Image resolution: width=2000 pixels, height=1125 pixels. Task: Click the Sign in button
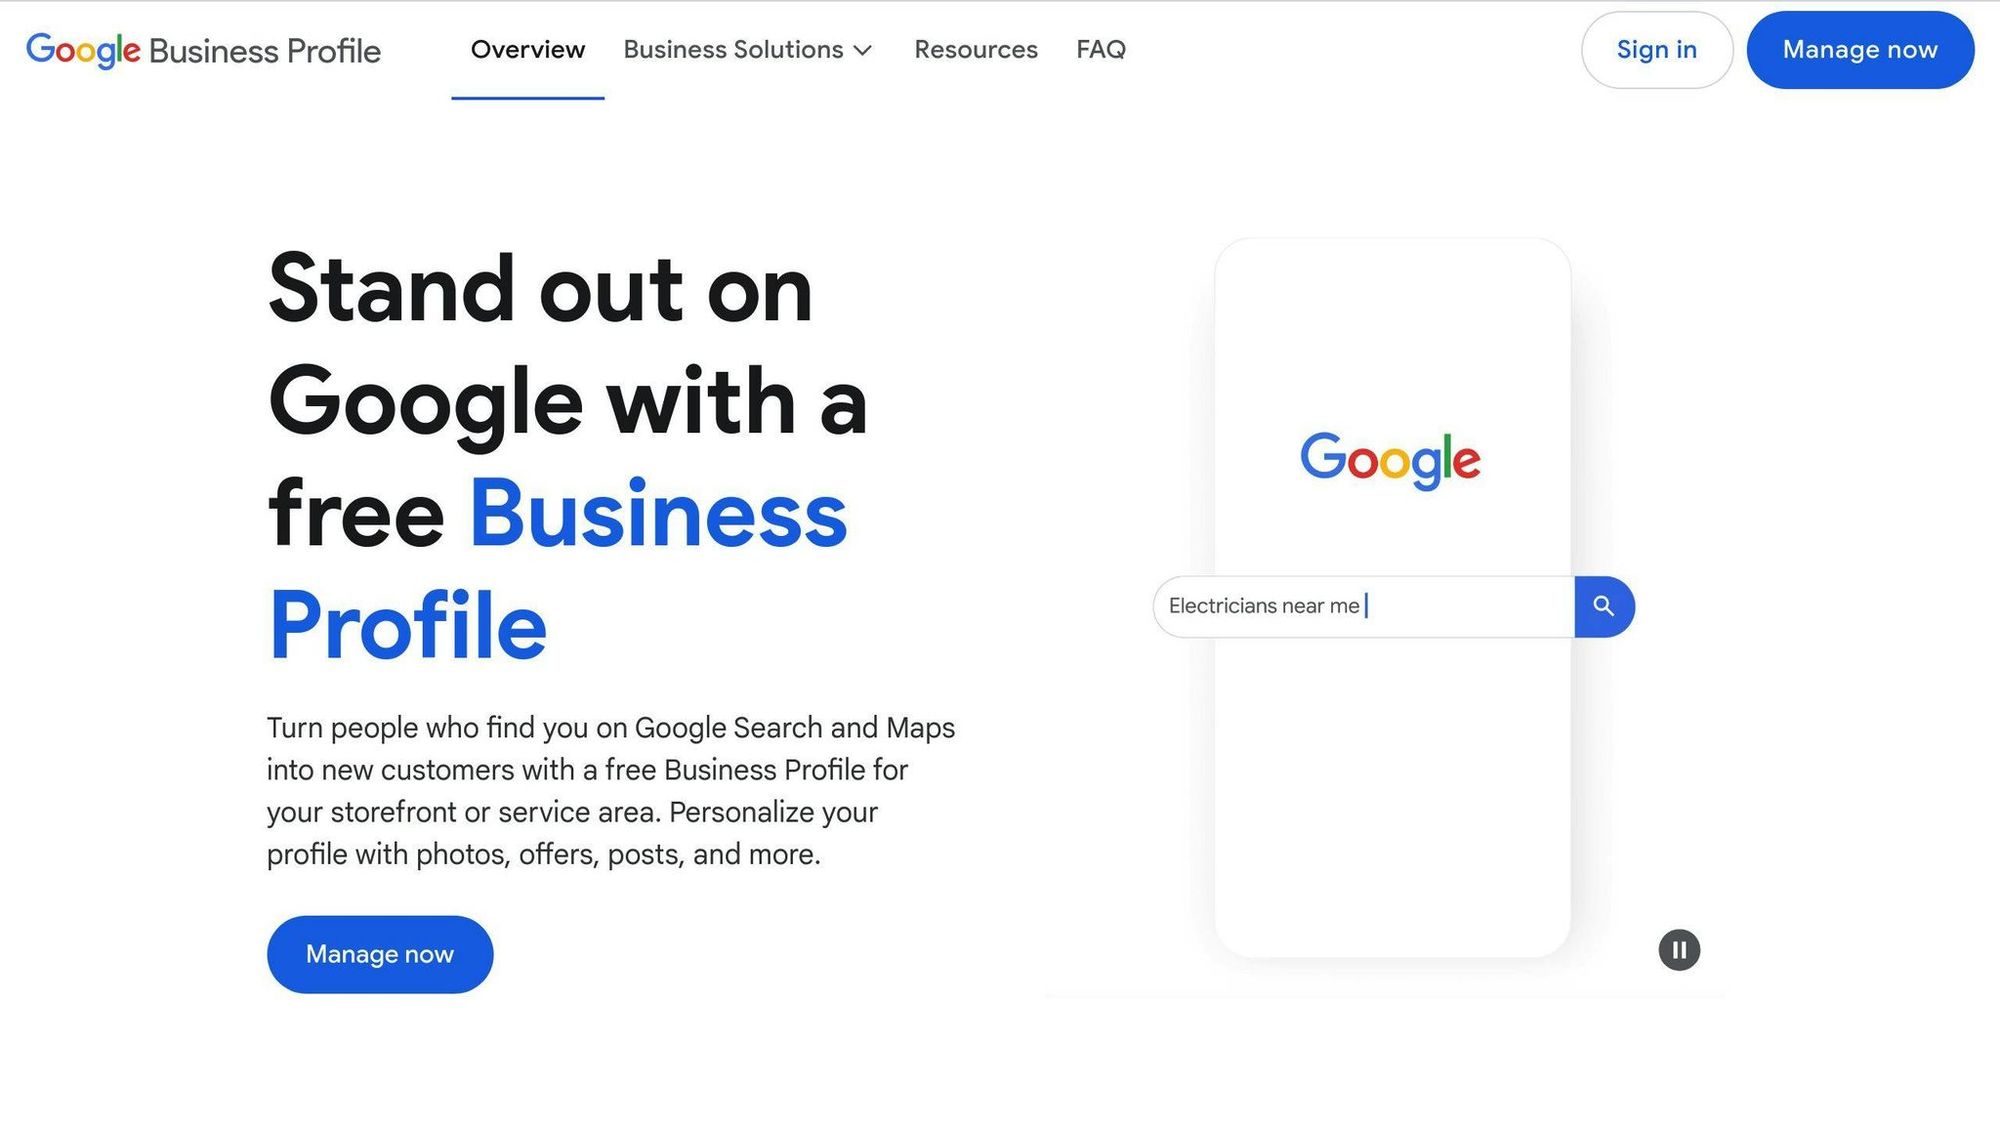click(1657, 50)
